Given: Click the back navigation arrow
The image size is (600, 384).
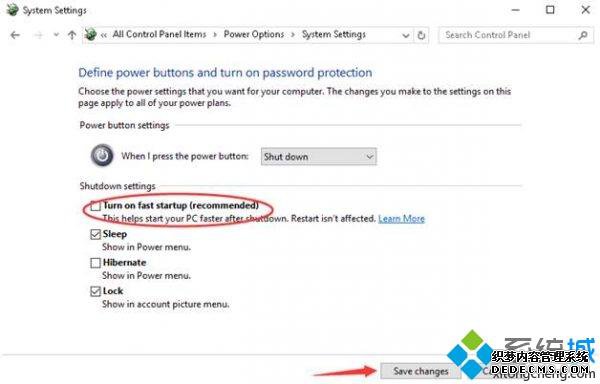Looking at the screenshot, I should tap(15, 35).
